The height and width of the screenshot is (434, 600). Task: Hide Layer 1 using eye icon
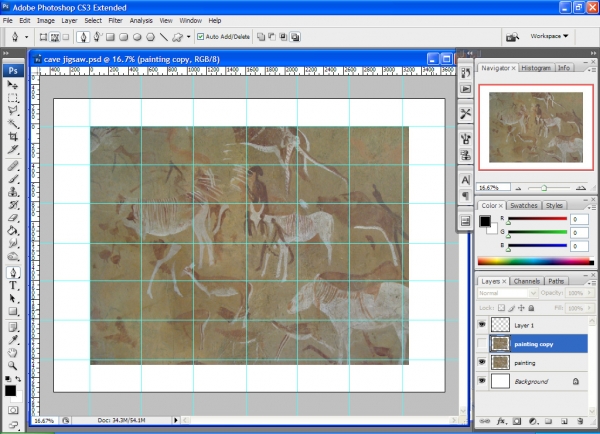tap(482, 325)
